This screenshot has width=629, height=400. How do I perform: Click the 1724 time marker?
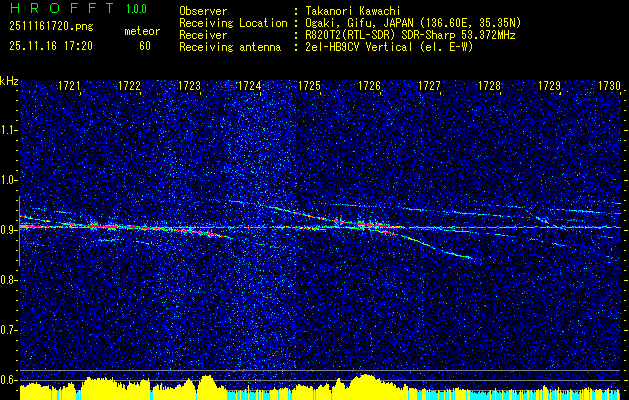(x=249, y=85)
